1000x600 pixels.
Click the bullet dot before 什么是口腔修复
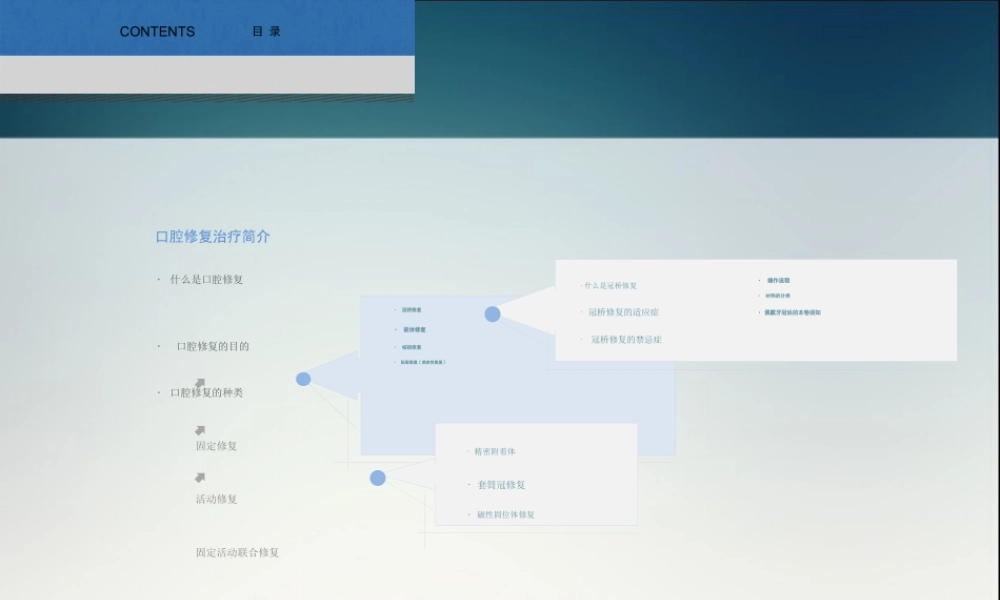(157, 279)
